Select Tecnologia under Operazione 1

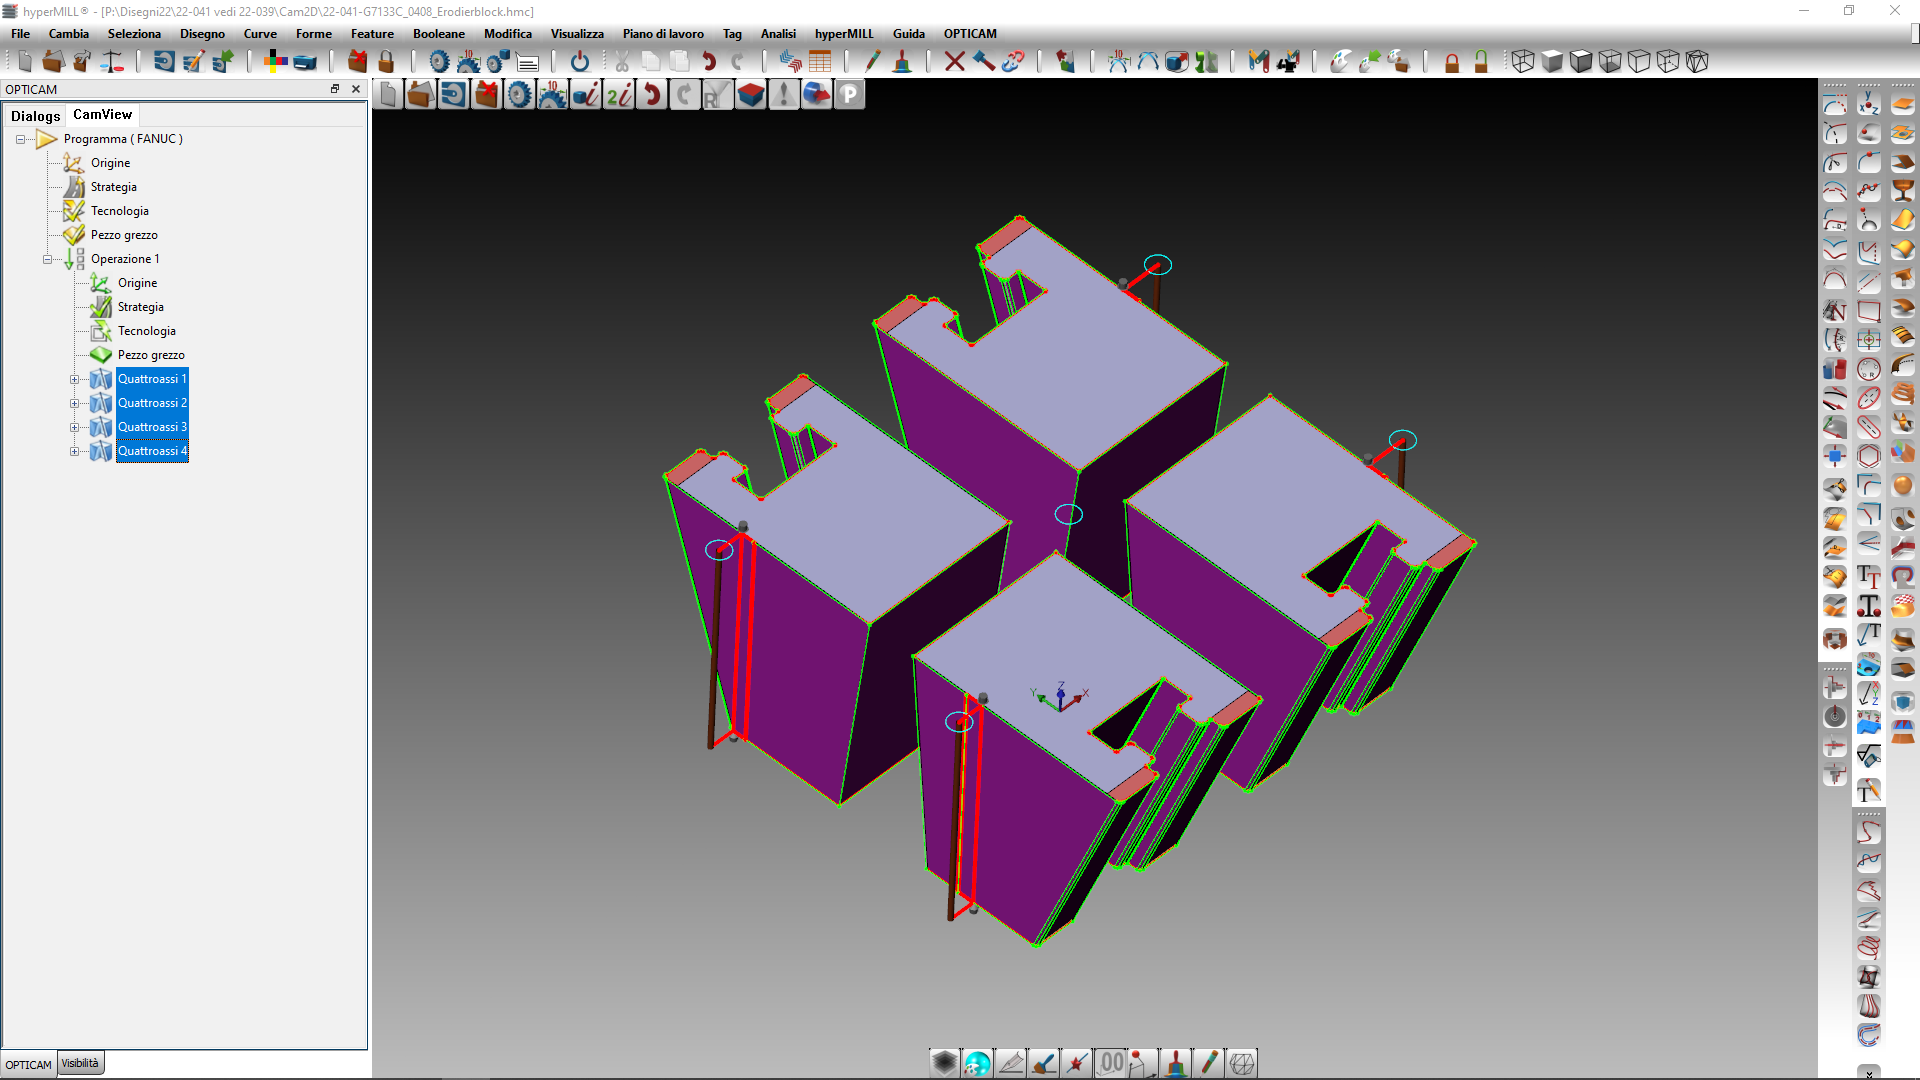pos(147,331)
